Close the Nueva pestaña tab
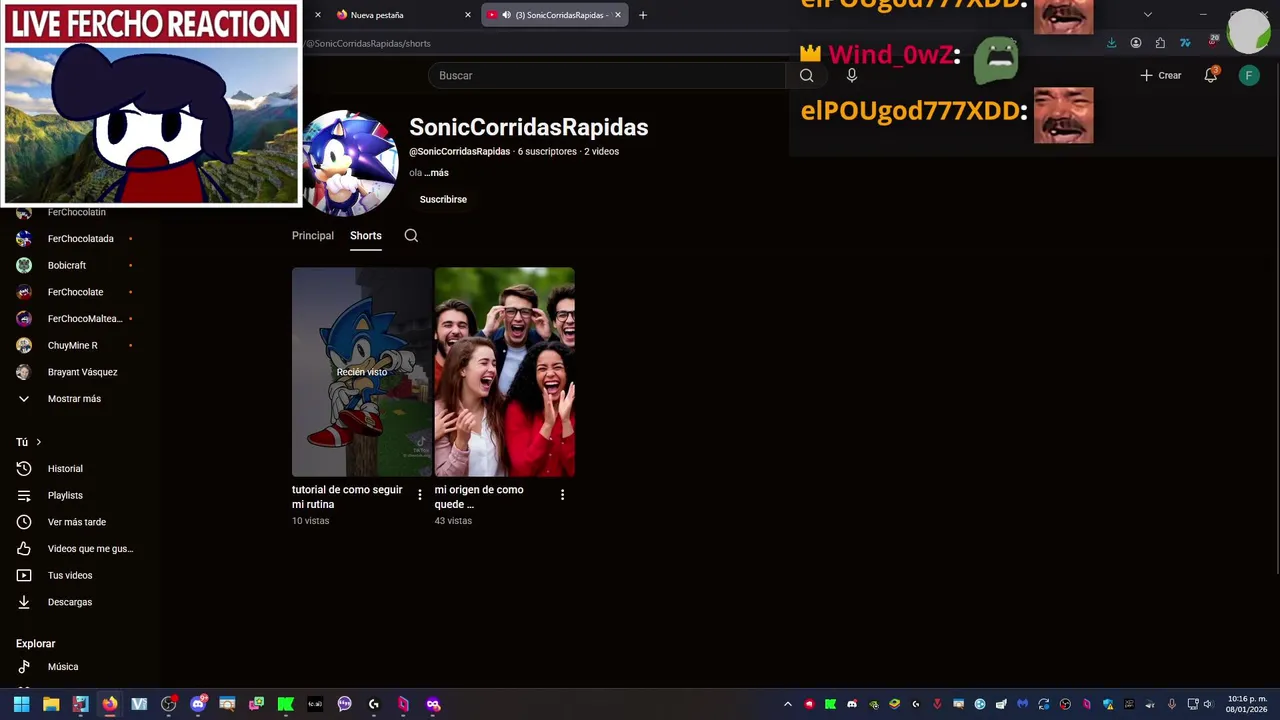The width and height of the screenshot is (1280, 720). tap(468, 15)
